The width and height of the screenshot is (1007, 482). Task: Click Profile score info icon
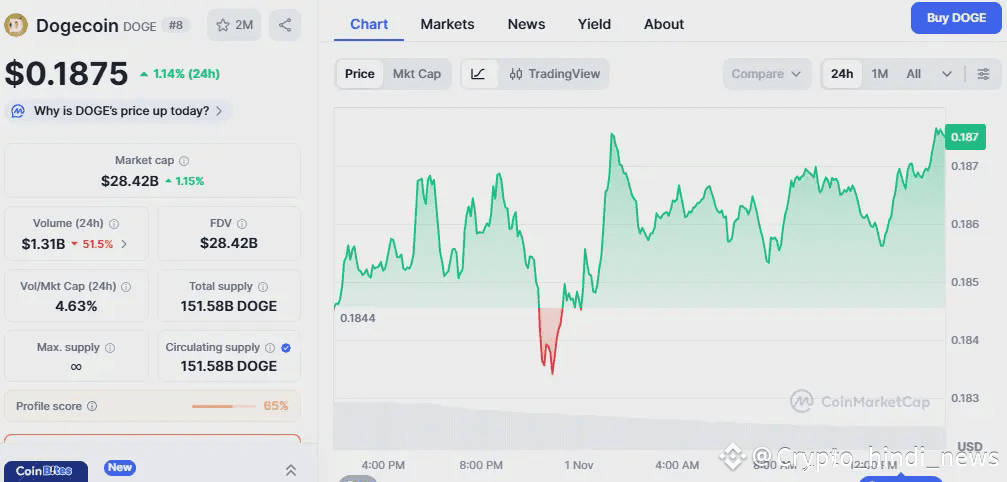(x=92, y=406)
